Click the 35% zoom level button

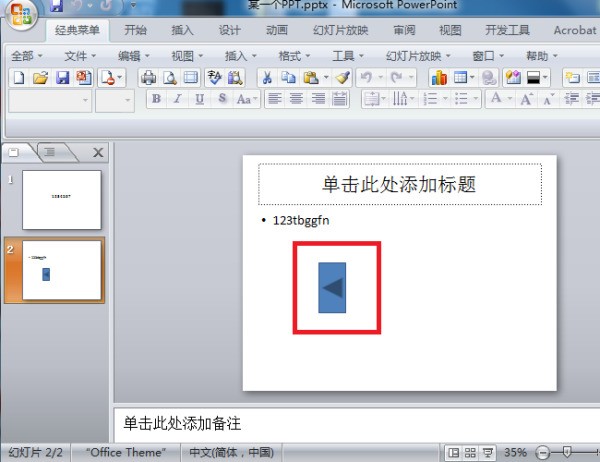tap(515, 452)
